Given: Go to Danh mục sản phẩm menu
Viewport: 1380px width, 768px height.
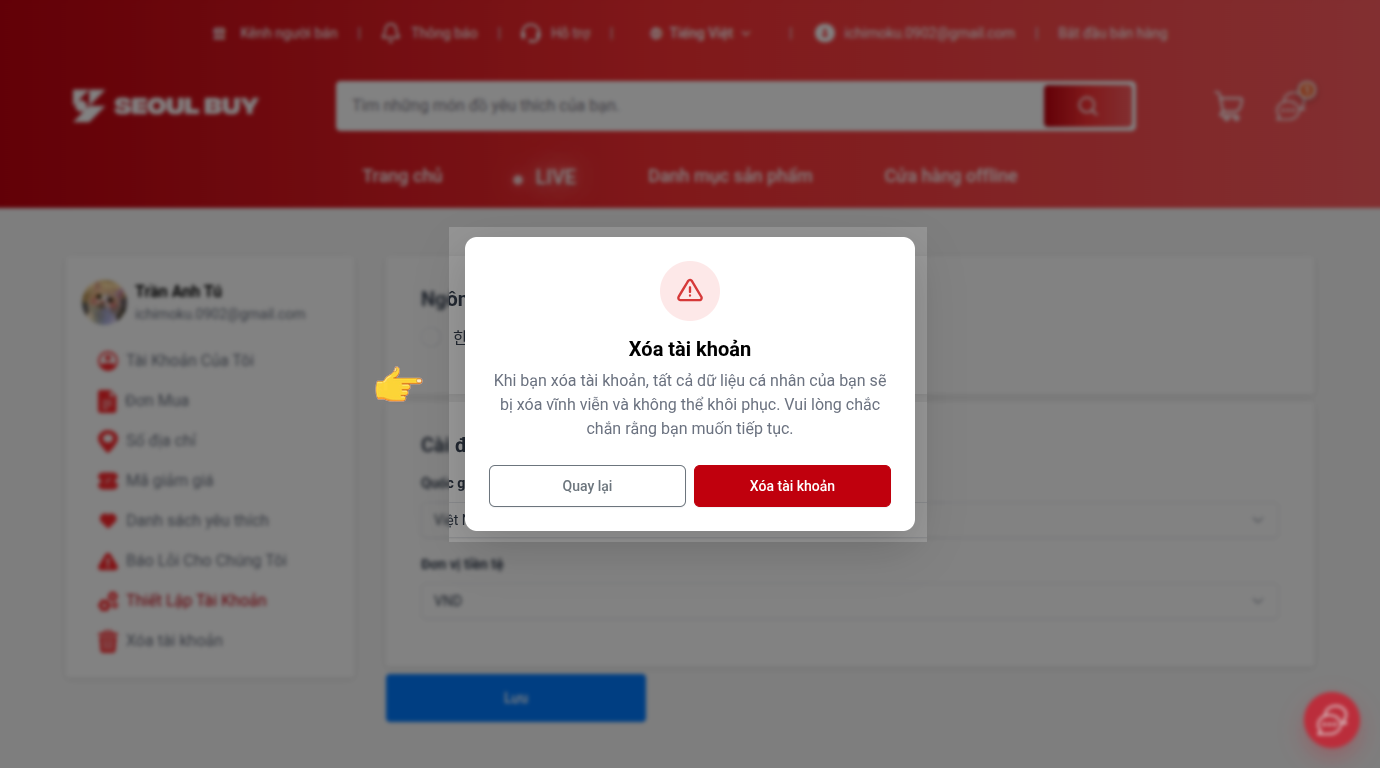Looking at the screenshot, I should (730, 176).
